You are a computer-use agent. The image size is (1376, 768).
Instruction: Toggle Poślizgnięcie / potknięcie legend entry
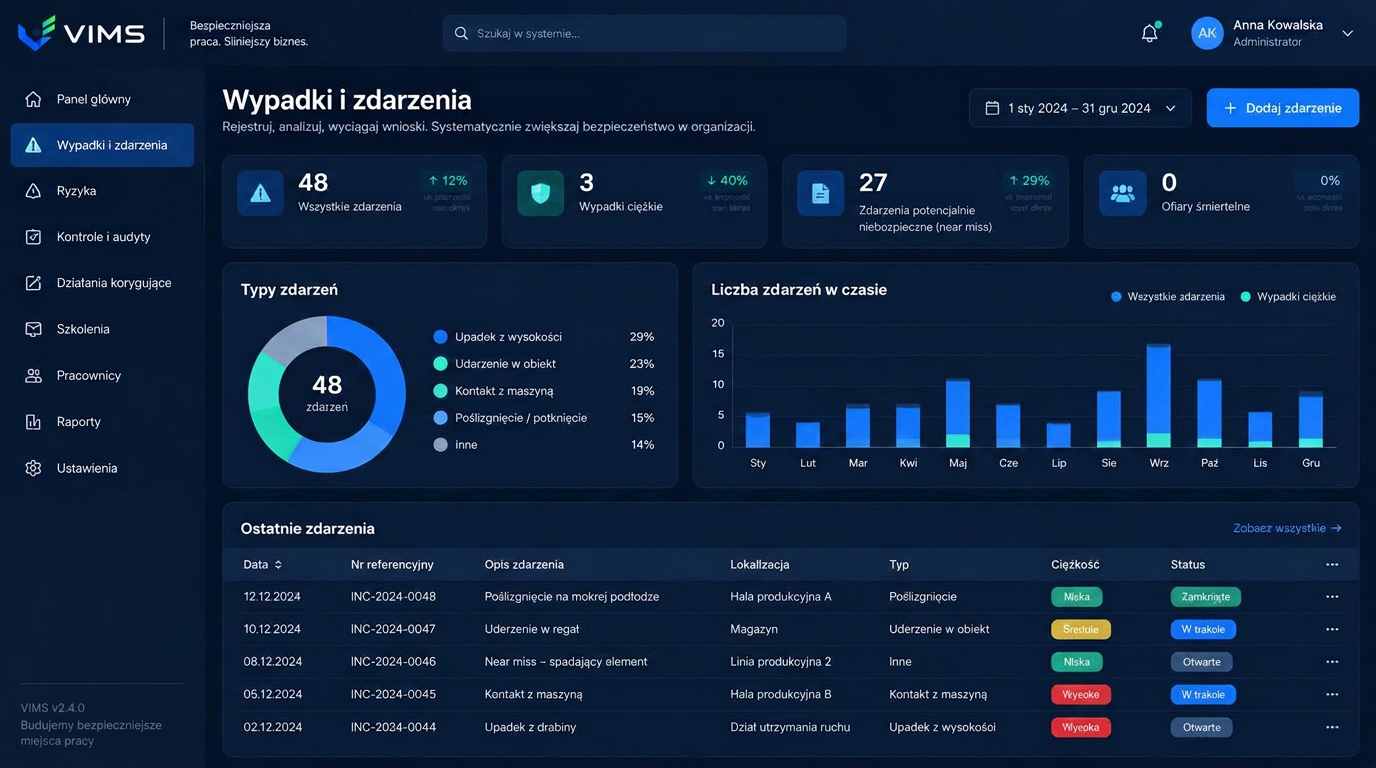coord(544,418)
